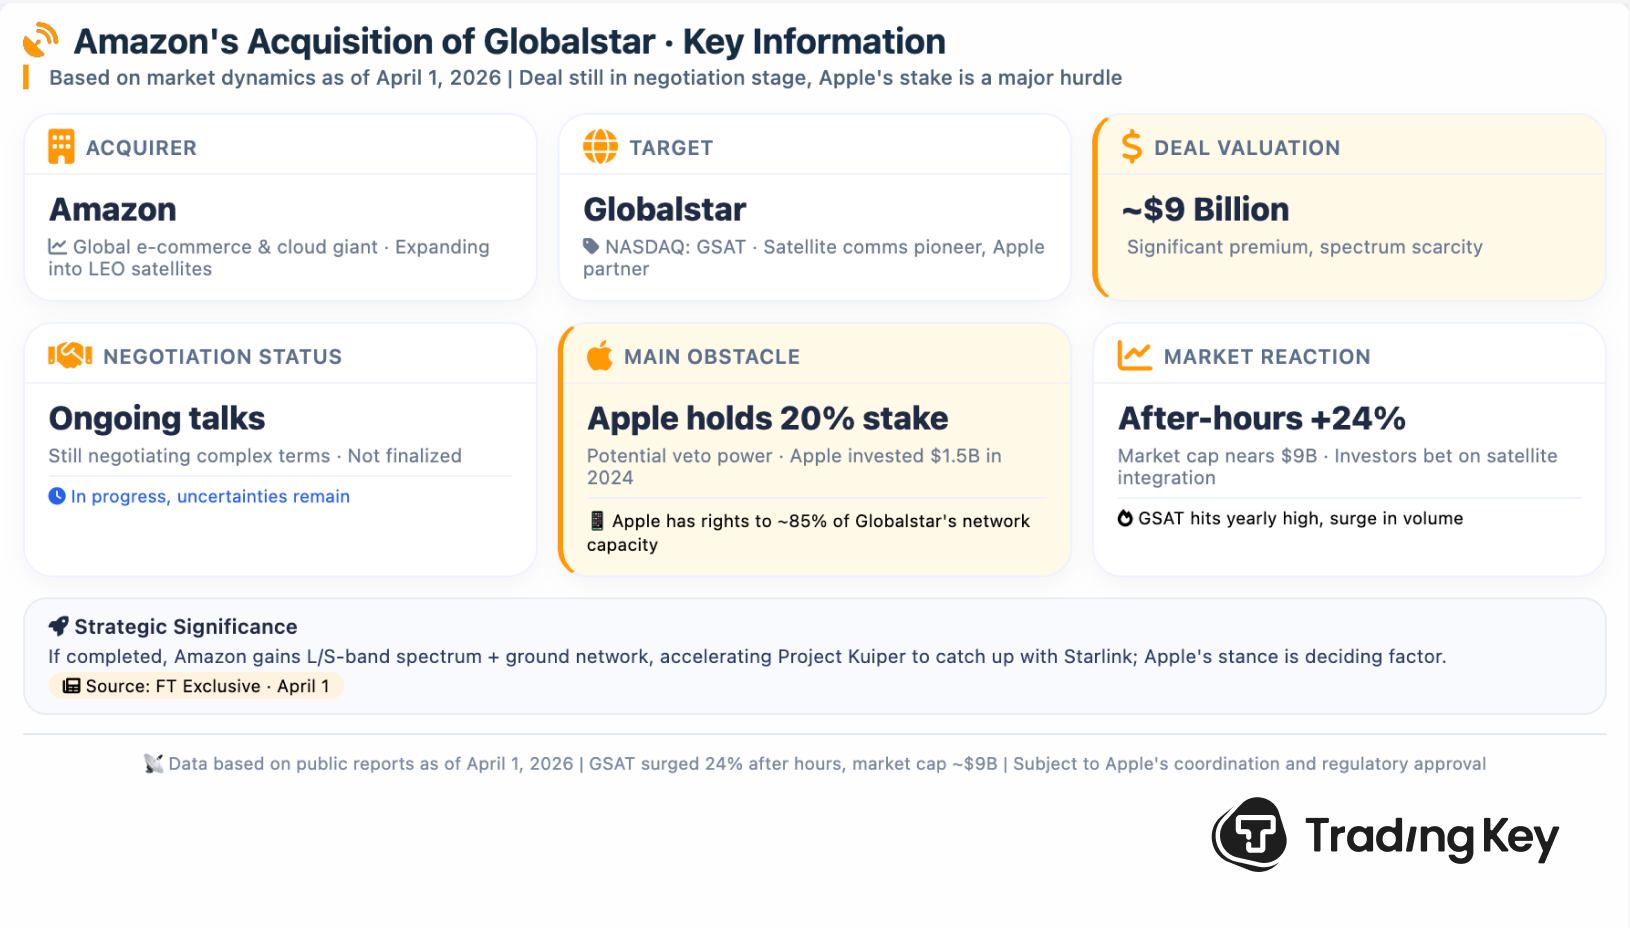Click the globe icon next to TARGET

(600, 147)
